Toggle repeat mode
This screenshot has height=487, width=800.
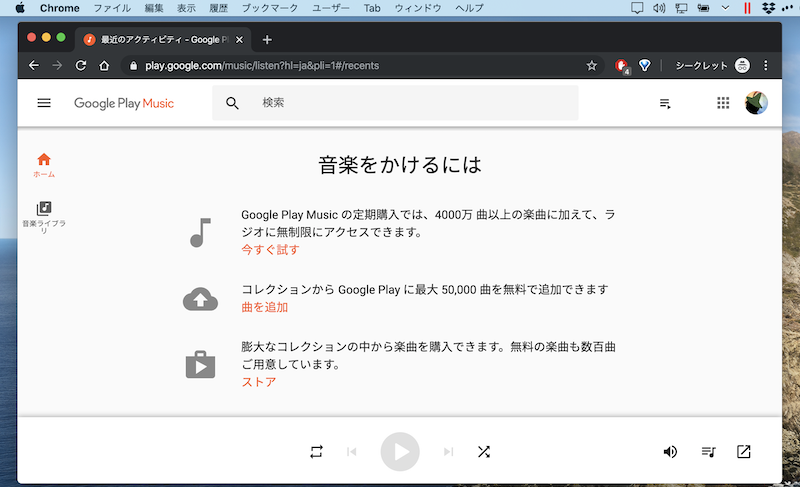317,452
